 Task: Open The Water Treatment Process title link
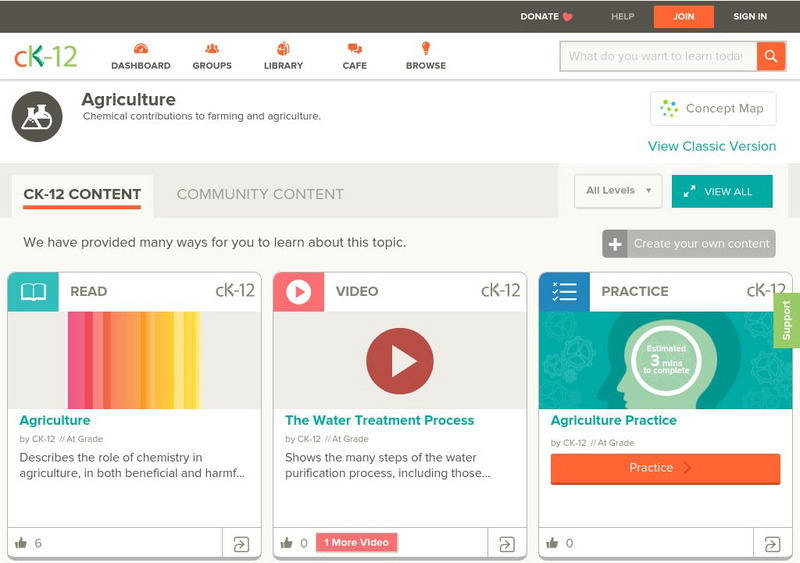coord(380,421)
